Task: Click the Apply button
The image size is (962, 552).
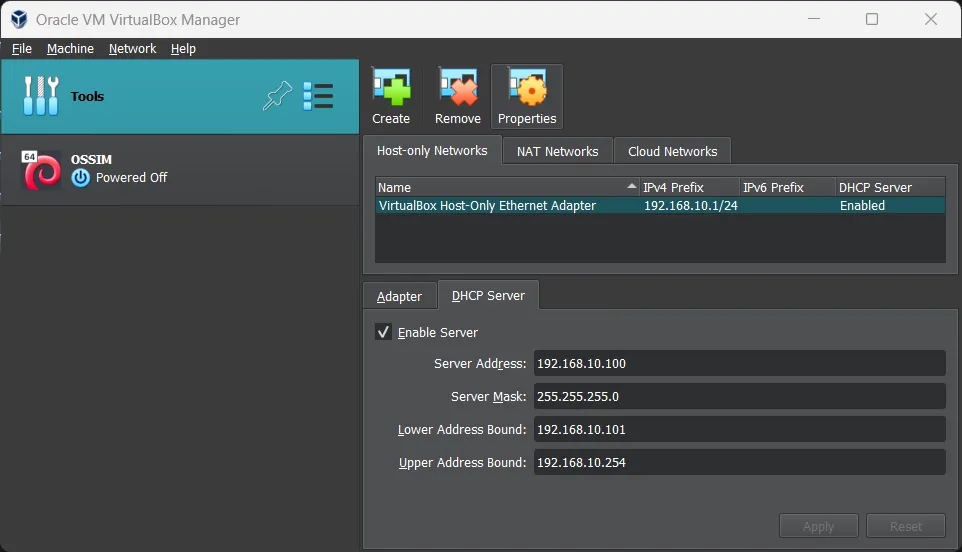Action: [x=818, y=526]
